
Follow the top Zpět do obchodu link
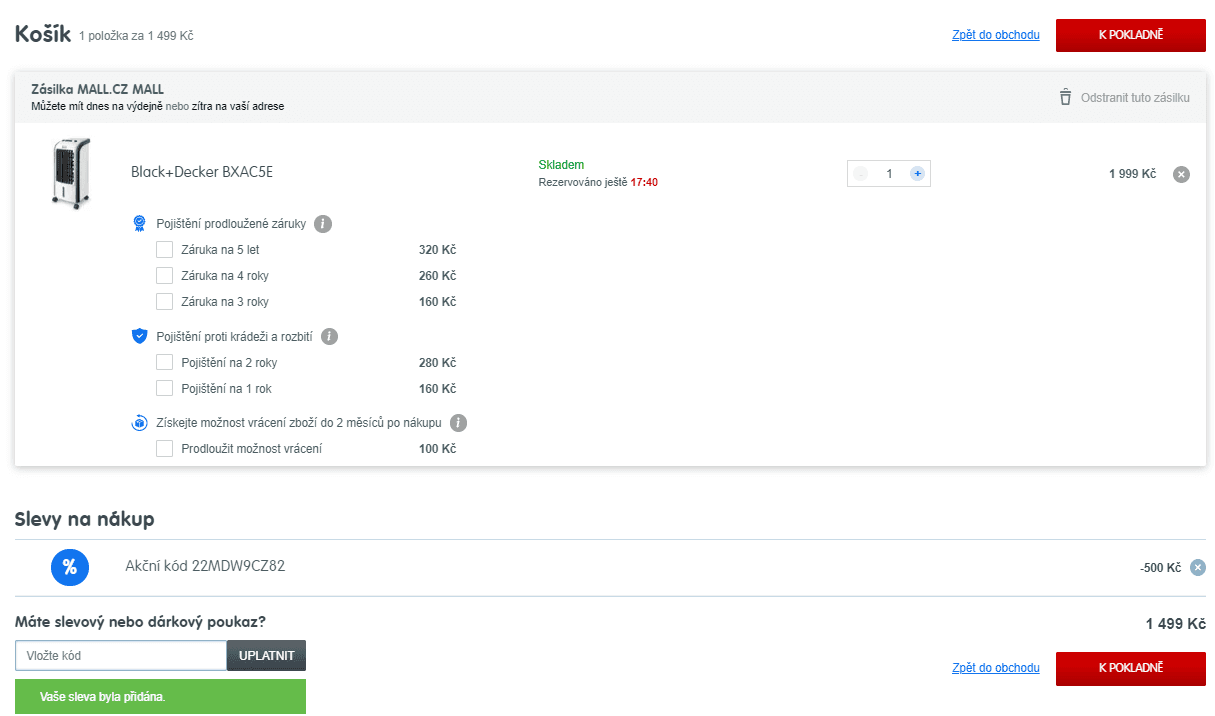[x=996, y=35]
